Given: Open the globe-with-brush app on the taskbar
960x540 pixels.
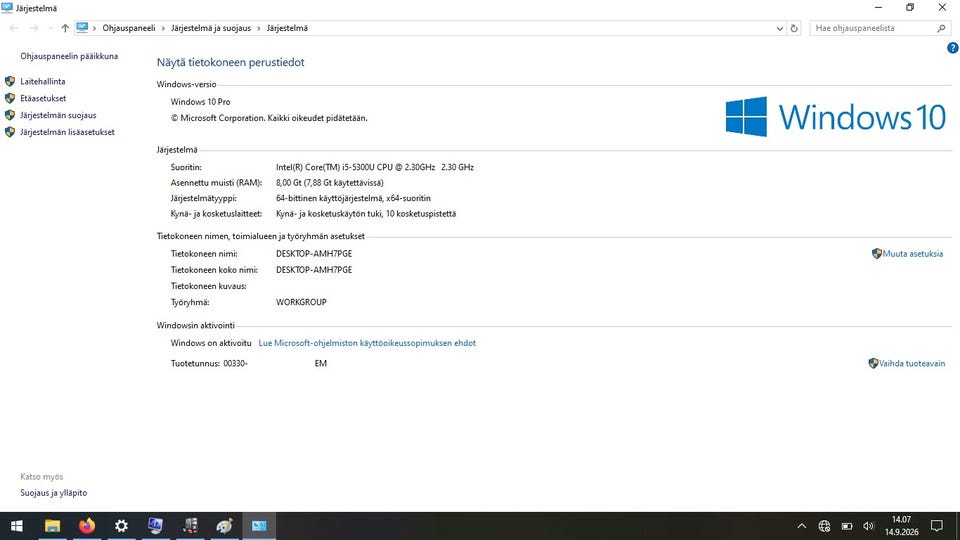Looking at the screenshot, I should click(x=225, y=526).
